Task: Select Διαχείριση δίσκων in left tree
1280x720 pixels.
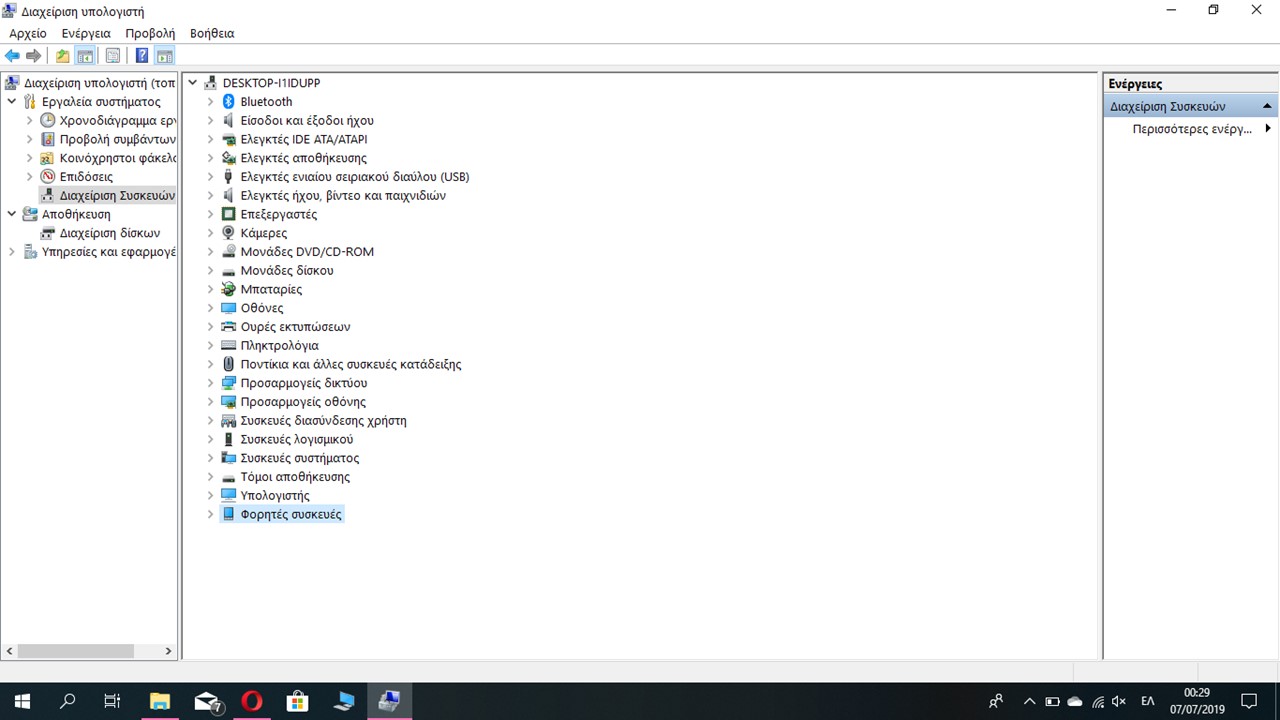Action: click(109, 233)
